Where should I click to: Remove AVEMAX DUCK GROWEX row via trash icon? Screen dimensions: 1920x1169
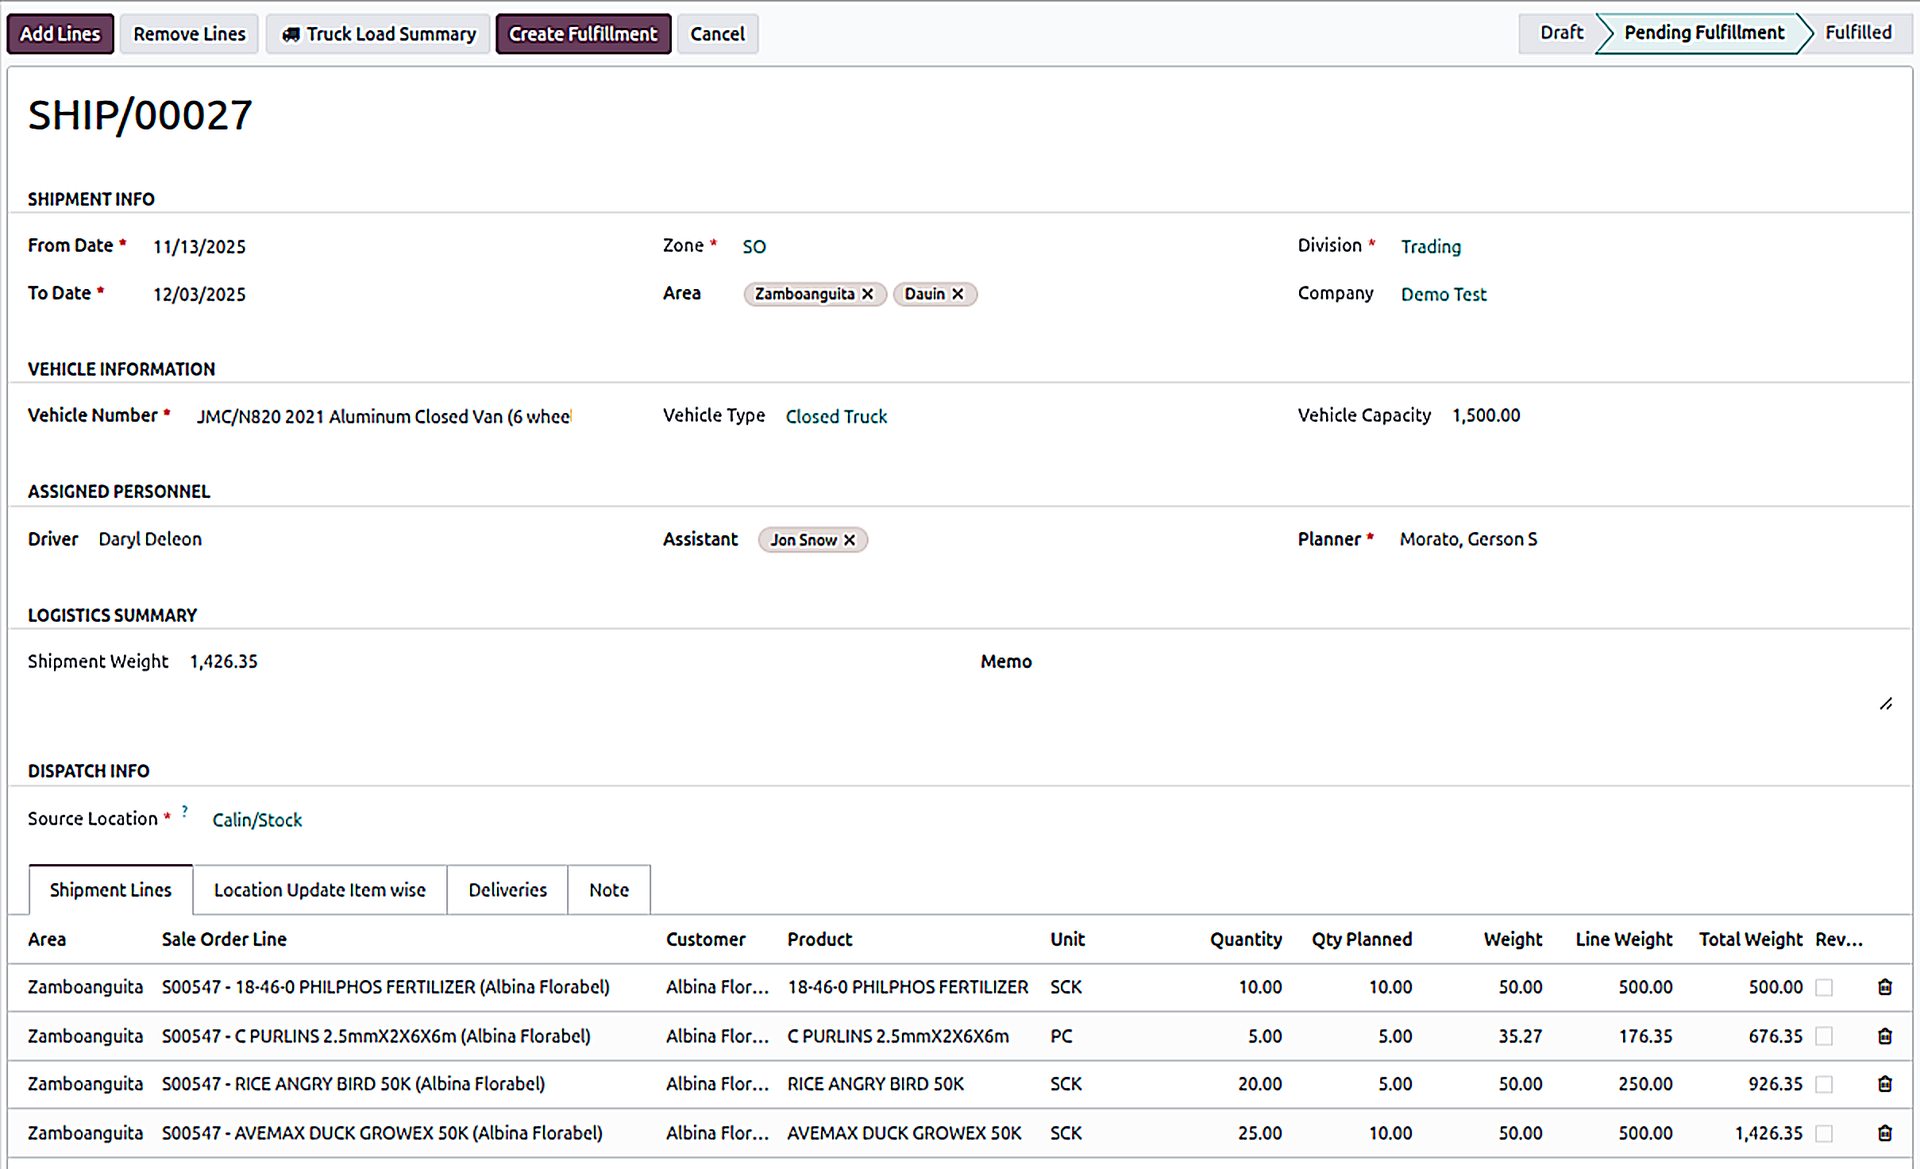1884,1133
